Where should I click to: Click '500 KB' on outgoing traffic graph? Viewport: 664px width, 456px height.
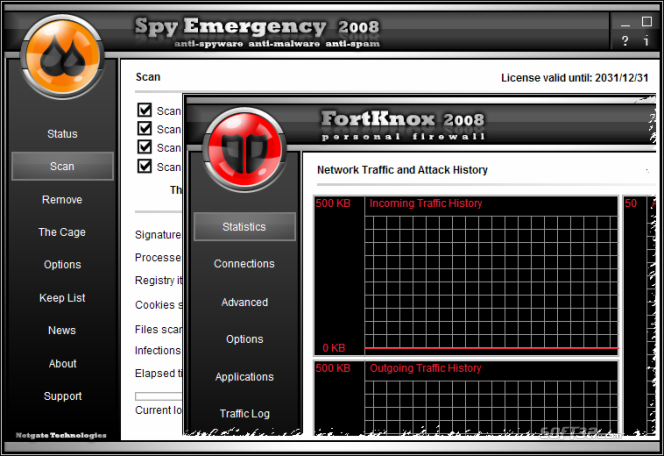click(333, 368)
